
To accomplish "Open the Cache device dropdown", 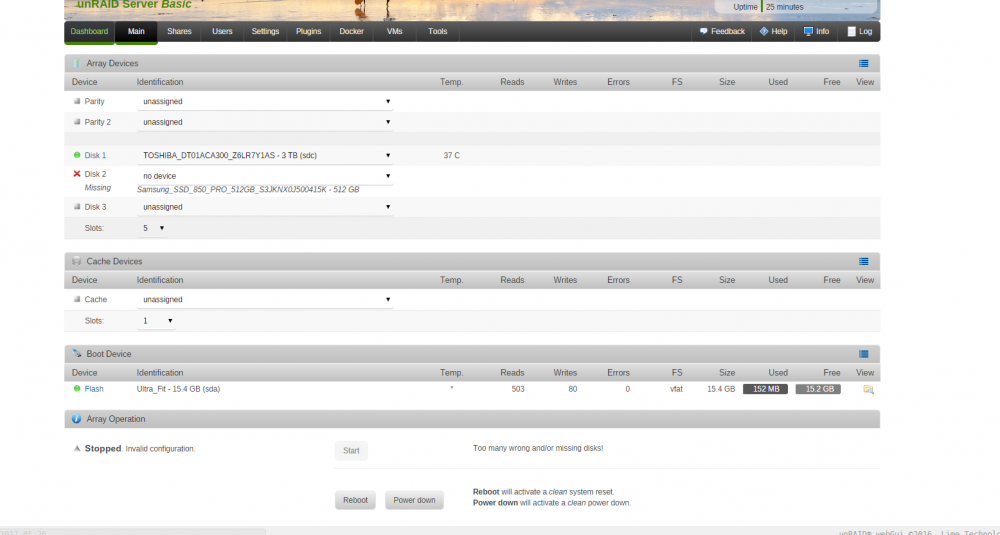I will [x=265, y=299].
